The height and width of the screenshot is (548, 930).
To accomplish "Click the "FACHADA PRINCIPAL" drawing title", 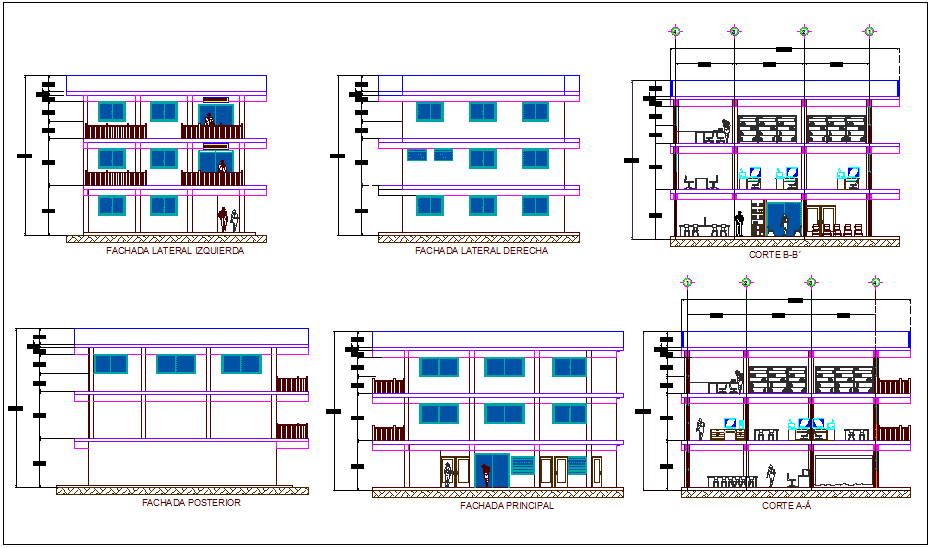I will (x=507, y=506).
